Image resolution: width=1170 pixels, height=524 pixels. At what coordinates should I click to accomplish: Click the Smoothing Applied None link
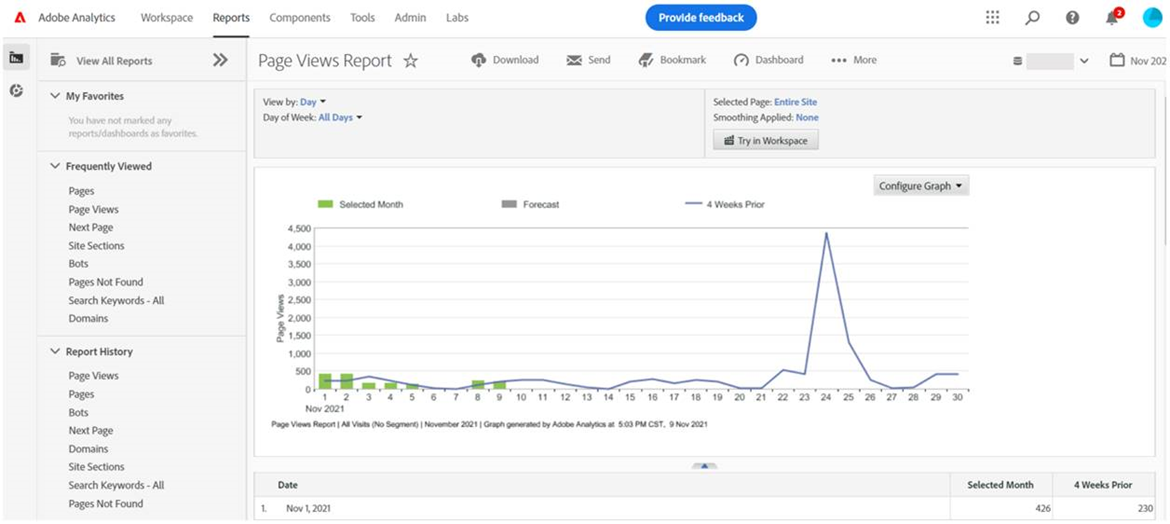(807, 117)
